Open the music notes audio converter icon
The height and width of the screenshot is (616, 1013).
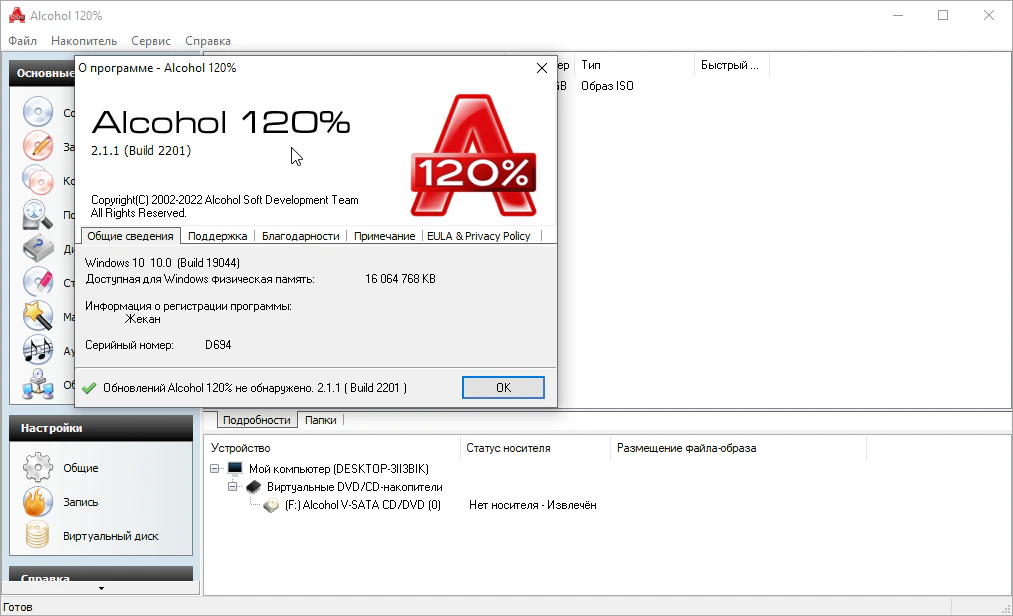pos(38,350)
